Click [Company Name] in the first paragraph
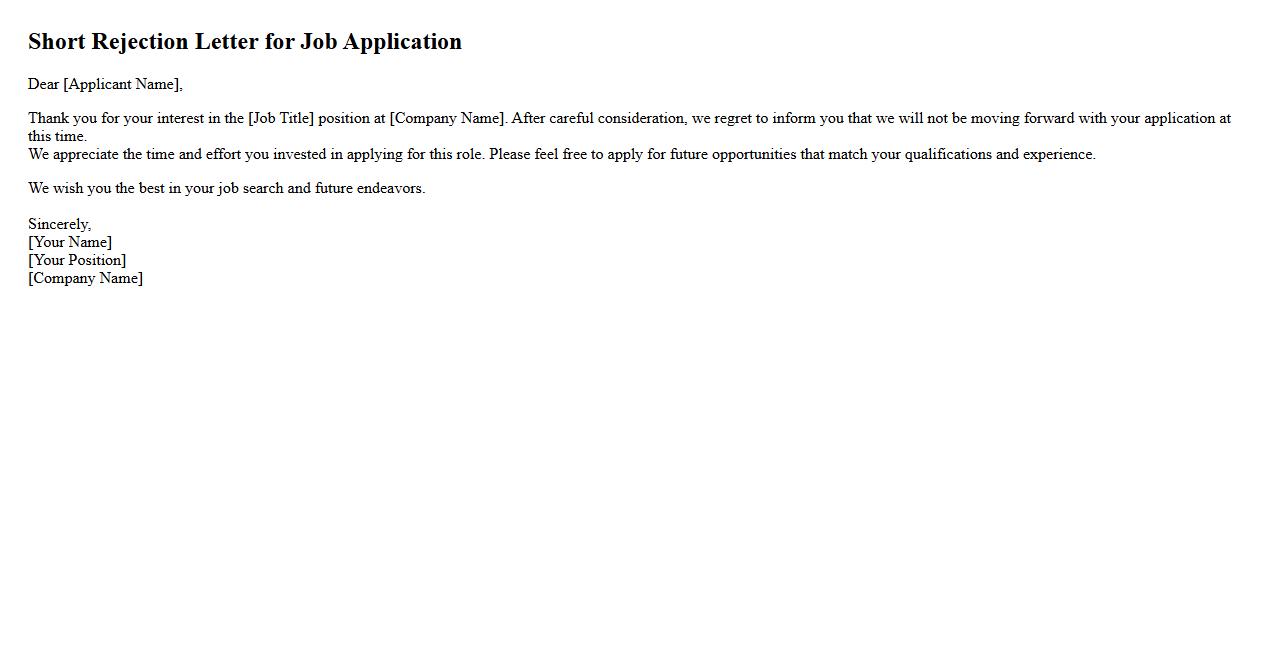 pyautogui.click(x=448, y=118)
